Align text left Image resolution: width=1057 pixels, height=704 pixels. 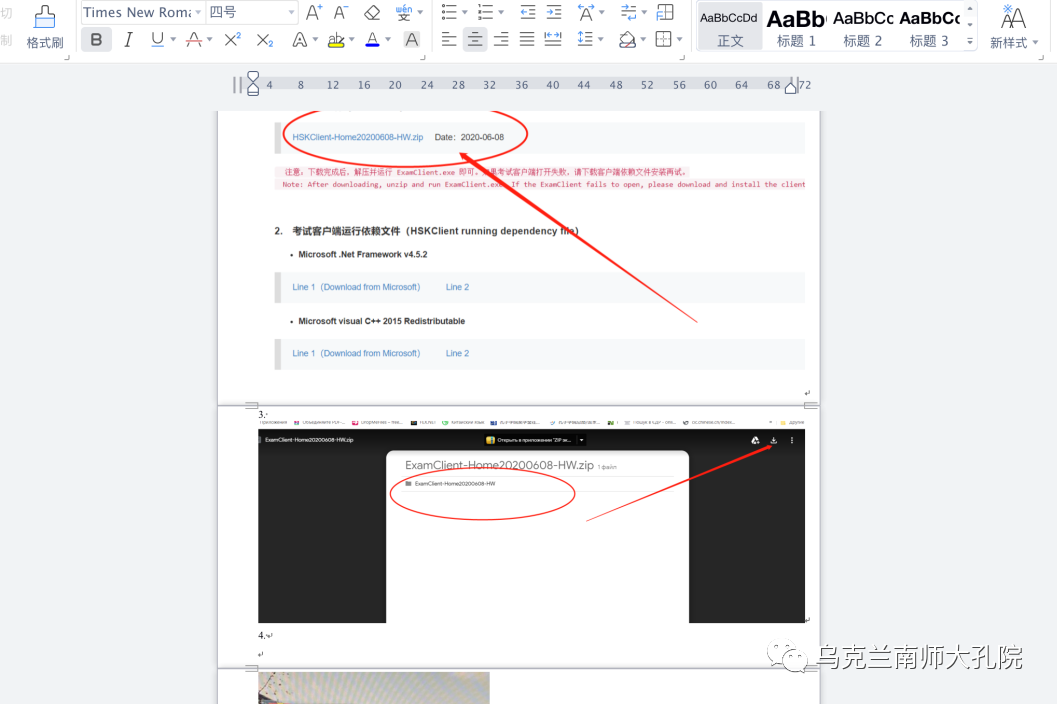pyautogui.click(x=449, y=40)
